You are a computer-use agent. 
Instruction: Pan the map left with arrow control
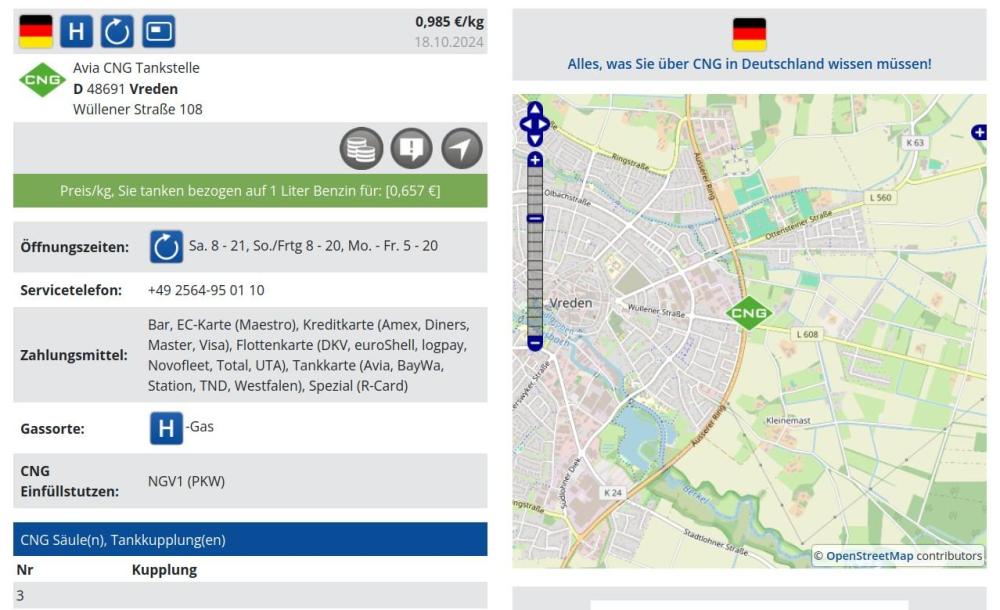coord(526,124)
